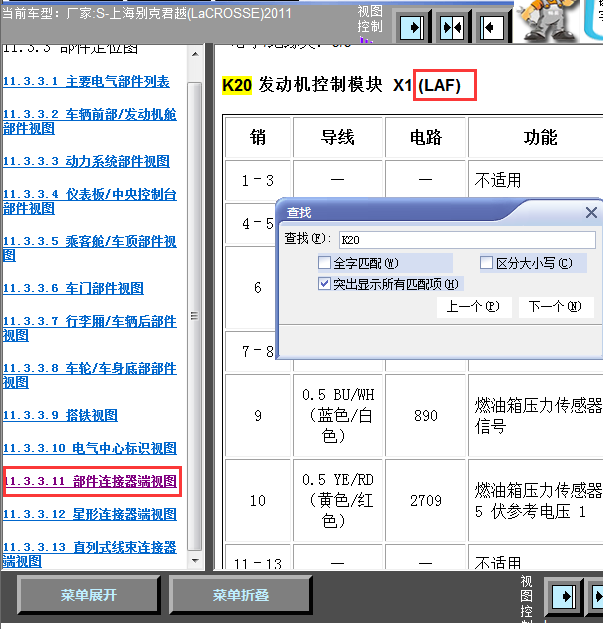Image resolution: width=603 pixels, height=629 pixels.
Task: Click the bottom view control right-arrow icon
Action: coord(564,597)
